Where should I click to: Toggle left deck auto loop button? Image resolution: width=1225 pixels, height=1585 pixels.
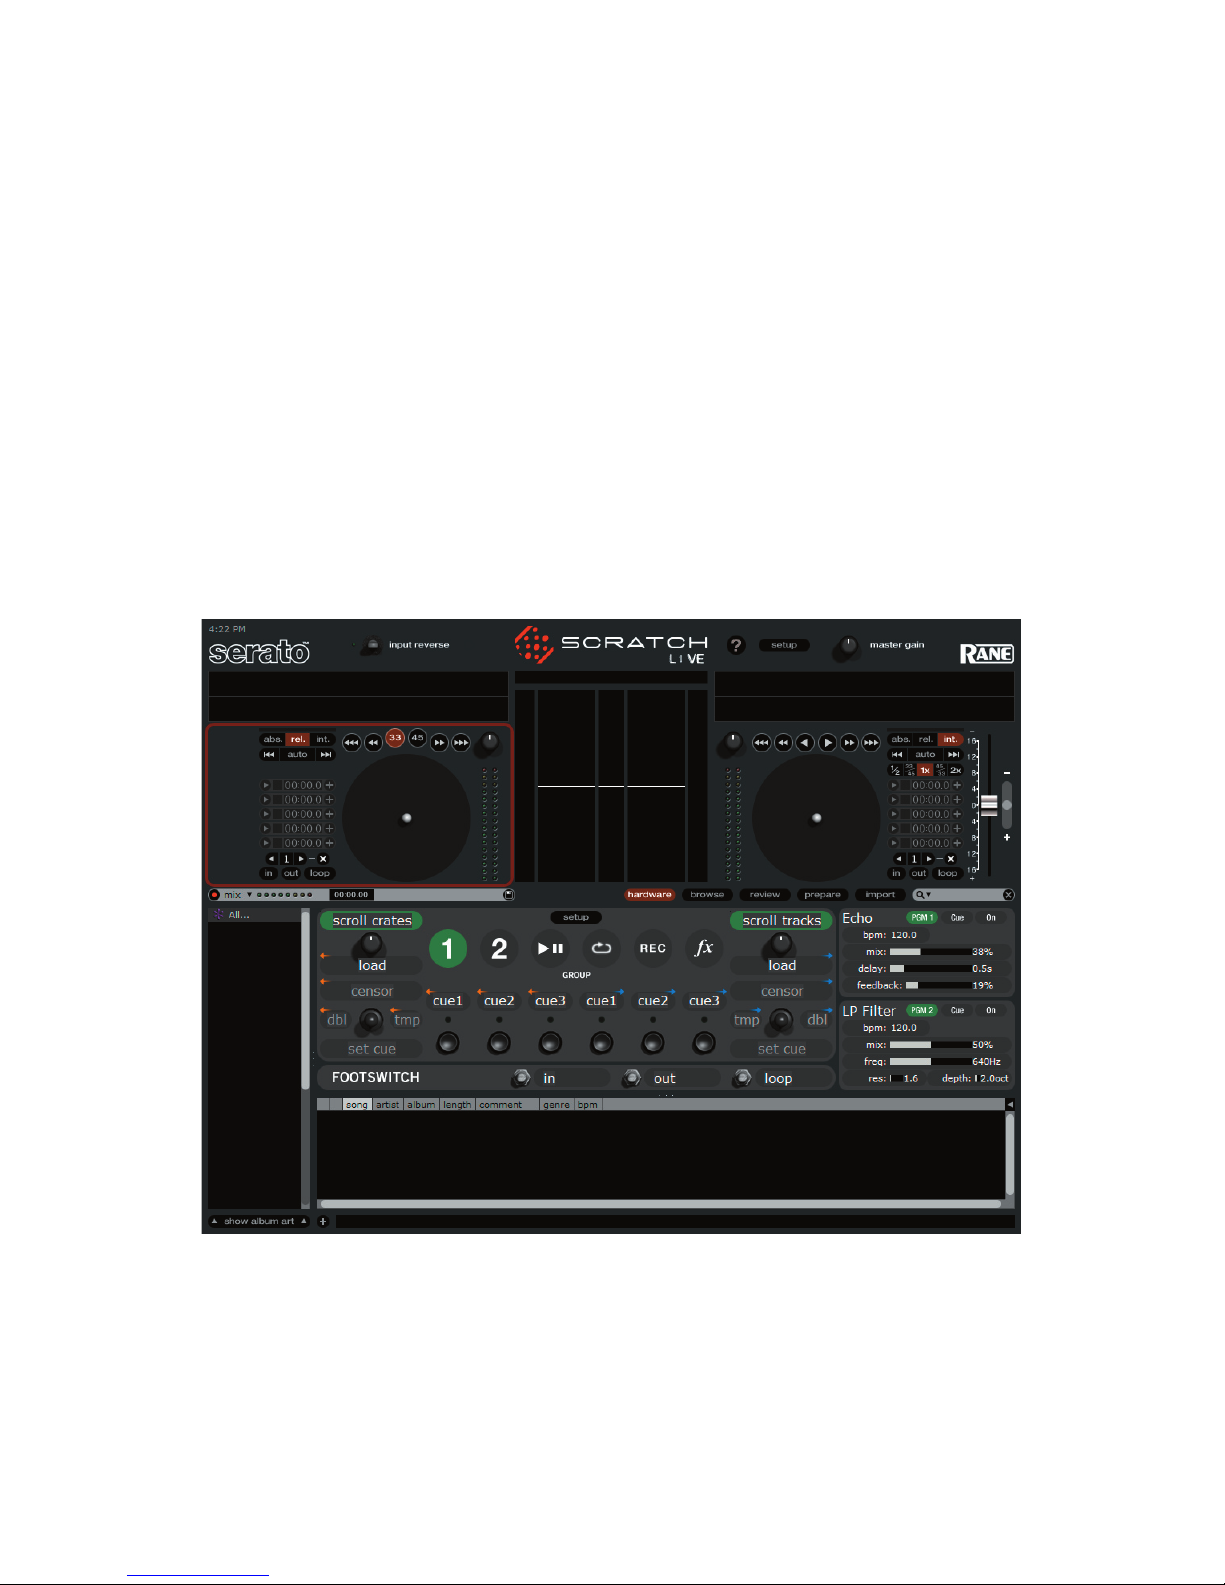(297, 755)
